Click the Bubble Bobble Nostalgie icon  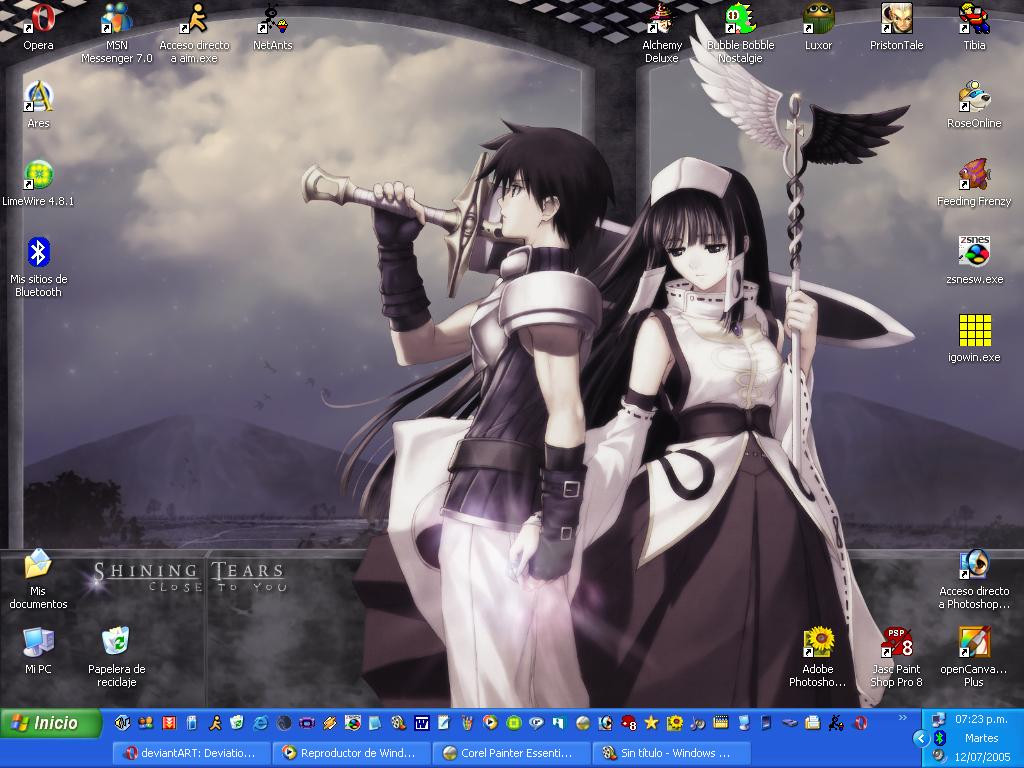(740, 33)
